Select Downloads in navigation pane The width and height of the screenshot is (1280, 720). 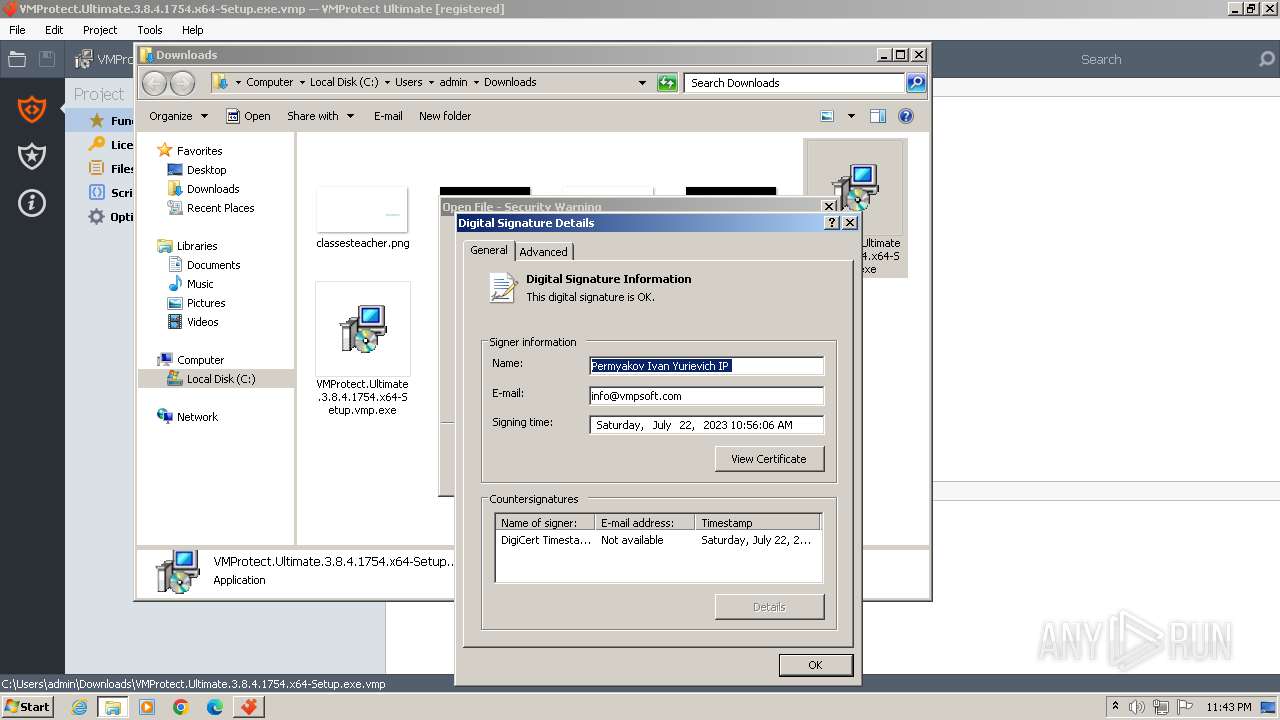pyautogui.click(x=203, y=189)
